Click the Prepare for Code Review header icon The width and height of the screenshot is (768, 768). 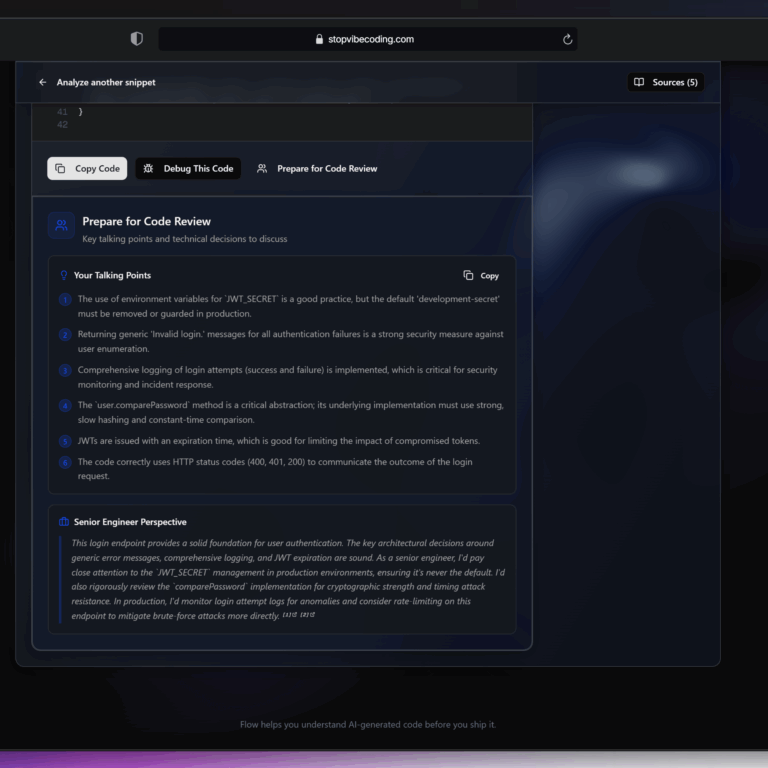coord(61,225)
